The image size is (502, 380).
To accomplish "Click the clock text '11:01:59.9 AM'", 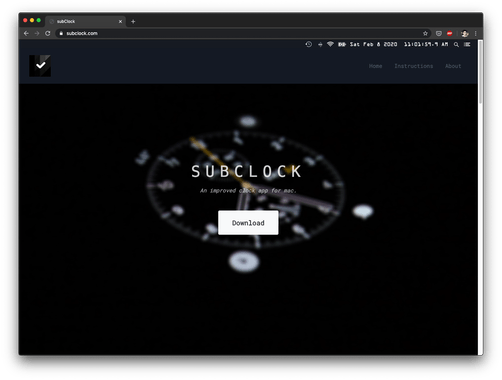I will point(426,44).
